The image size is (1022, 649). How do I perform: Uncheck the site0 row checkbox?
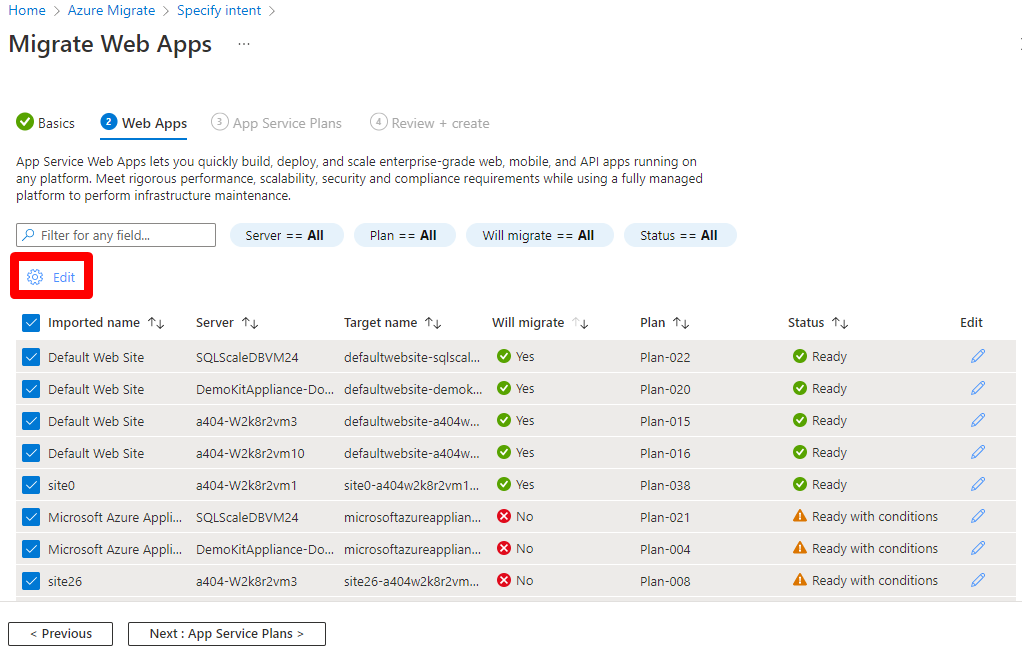(29, 484)
